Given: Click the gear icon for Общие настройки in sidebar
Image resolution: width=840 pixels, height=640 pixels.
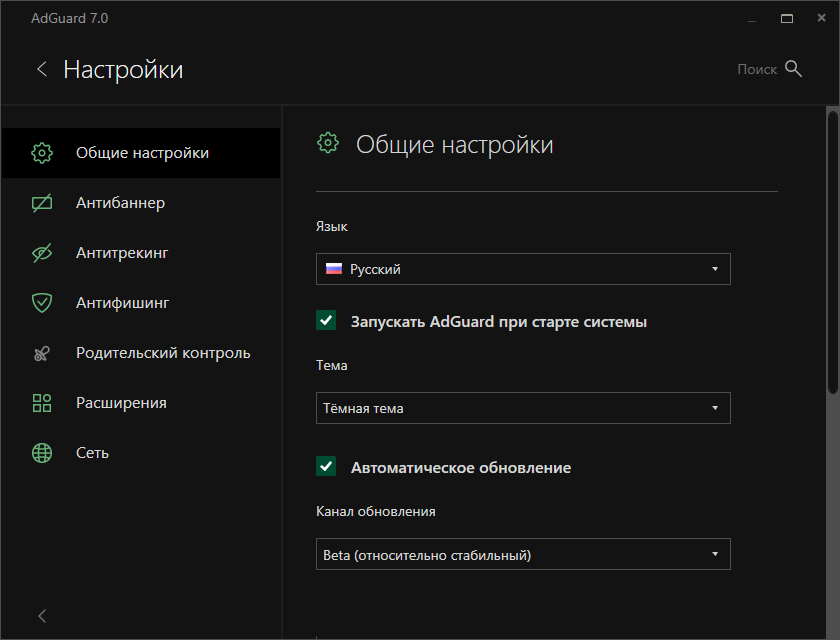Looking at the screenshot, I should [x=42, y=153].
